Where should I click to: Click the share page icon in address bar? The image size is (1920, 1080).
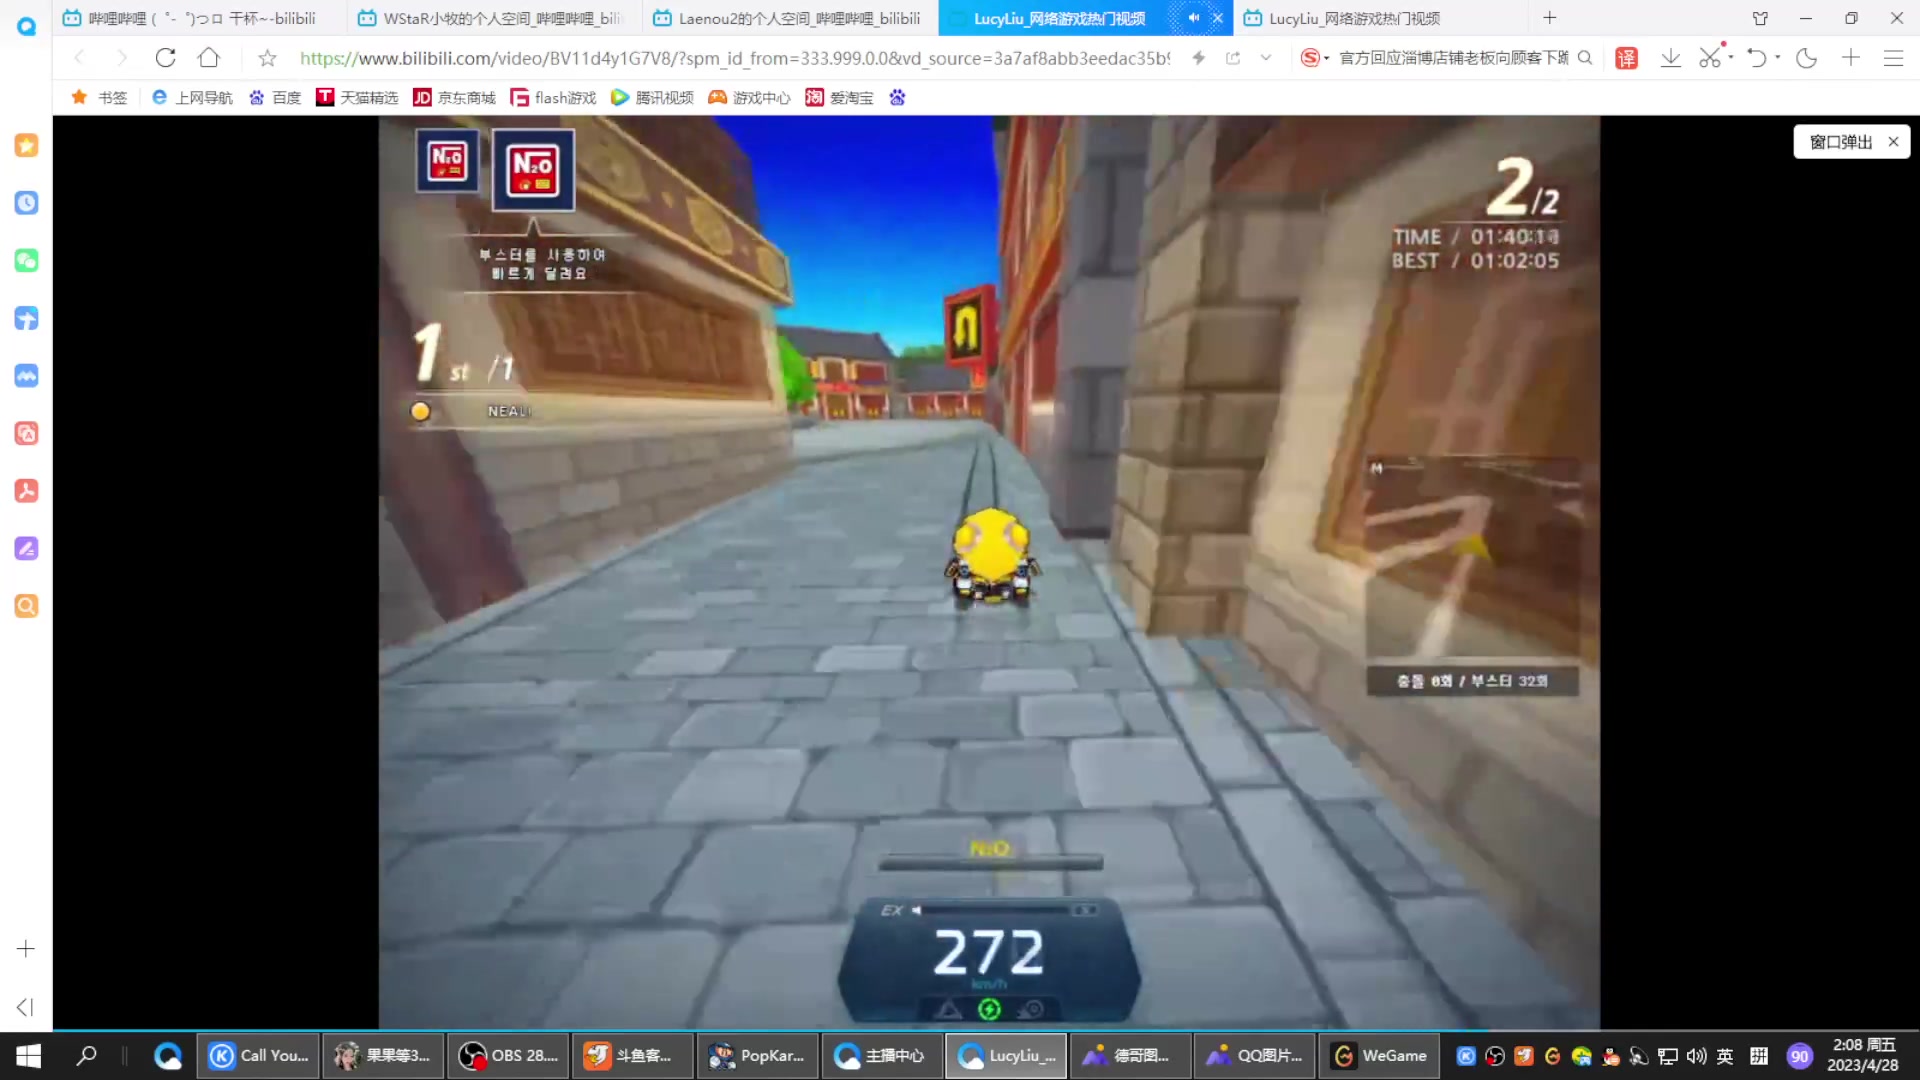pos(1233,58)
